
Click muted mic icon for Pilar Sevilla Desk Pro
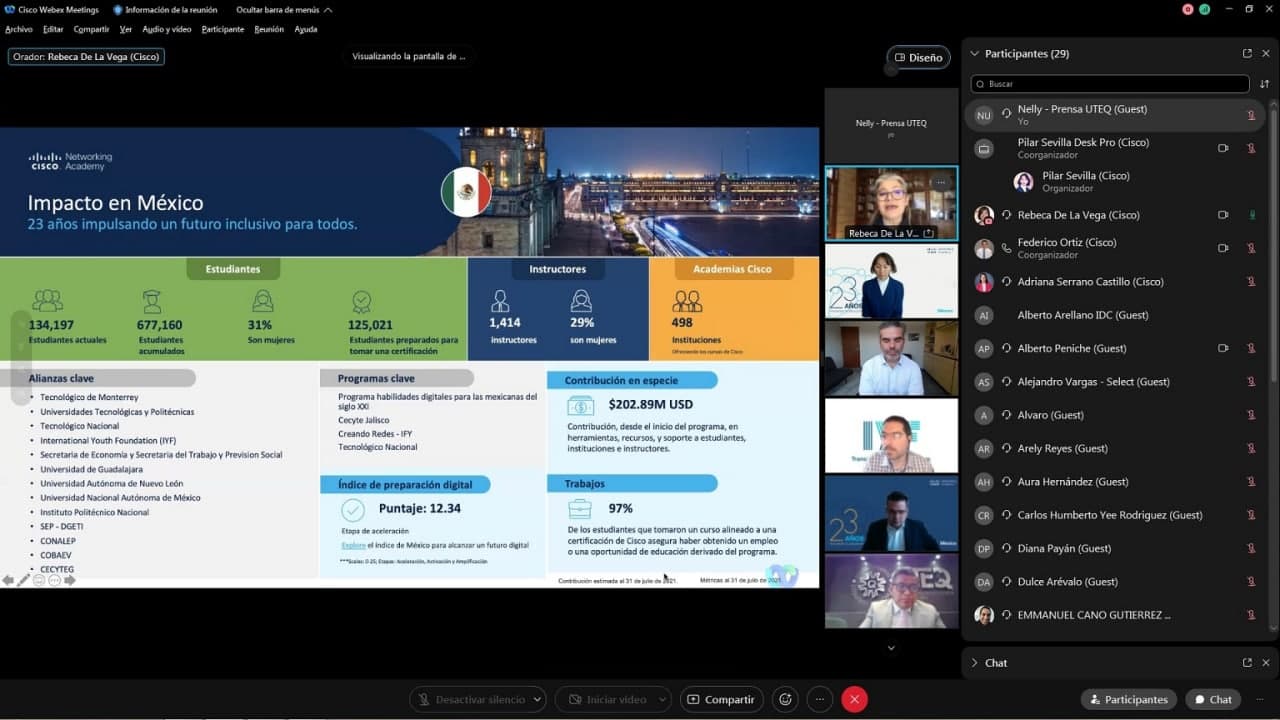click(1251, 148)
